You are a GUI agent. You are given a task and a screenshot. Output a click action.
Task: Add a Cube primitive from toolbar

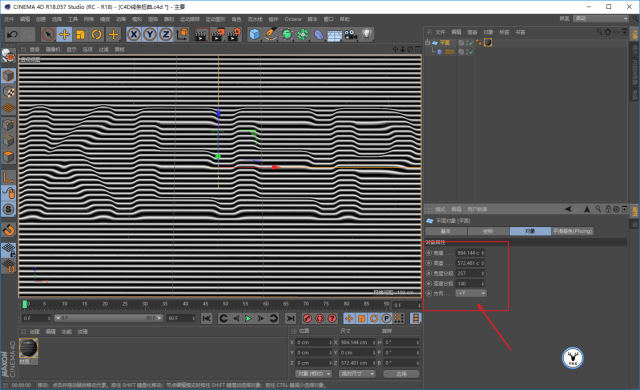pyautogui.click(x=254, y=35)
